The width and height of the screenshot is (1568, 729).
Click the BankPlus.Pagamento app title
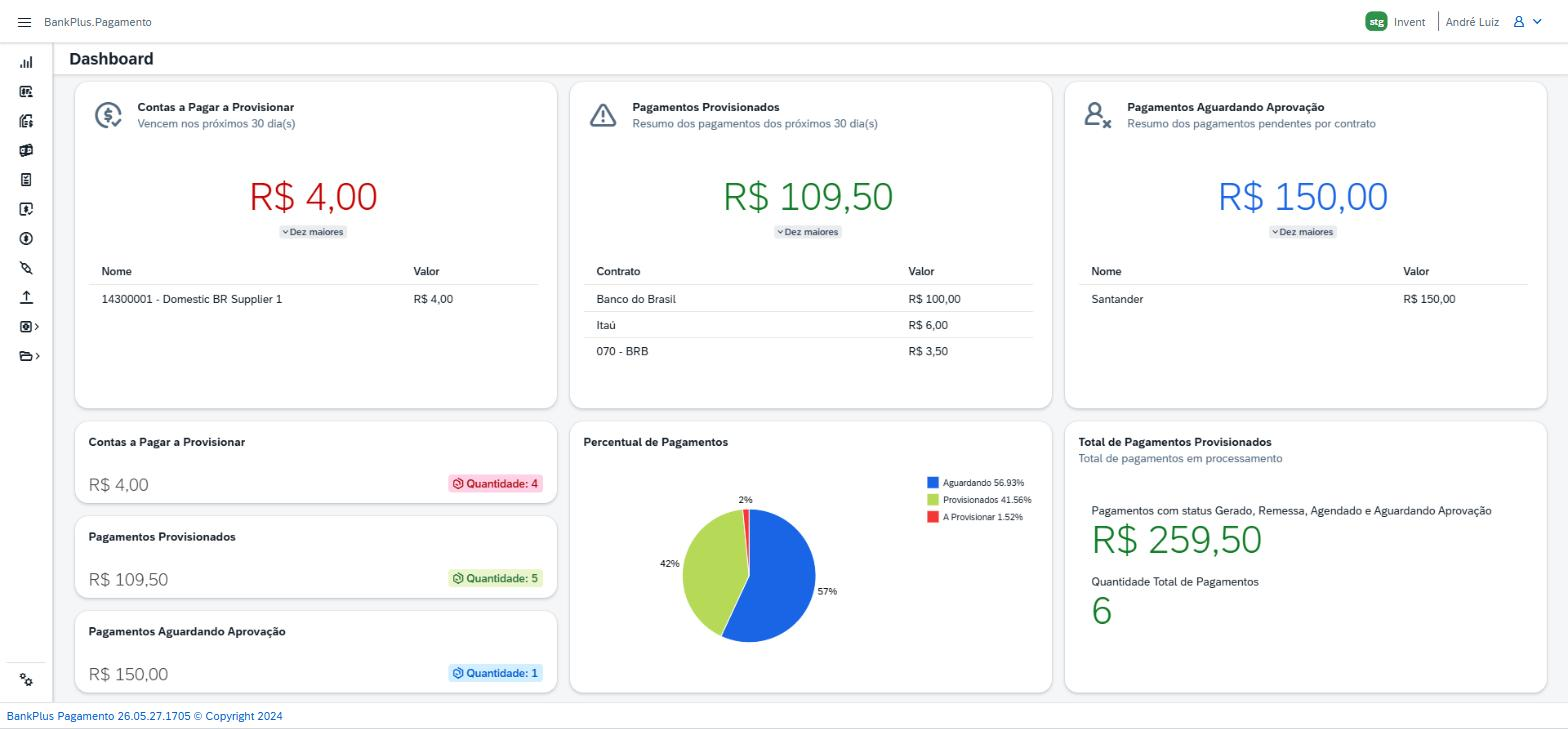pyautogui.click(x=98, y=22)
